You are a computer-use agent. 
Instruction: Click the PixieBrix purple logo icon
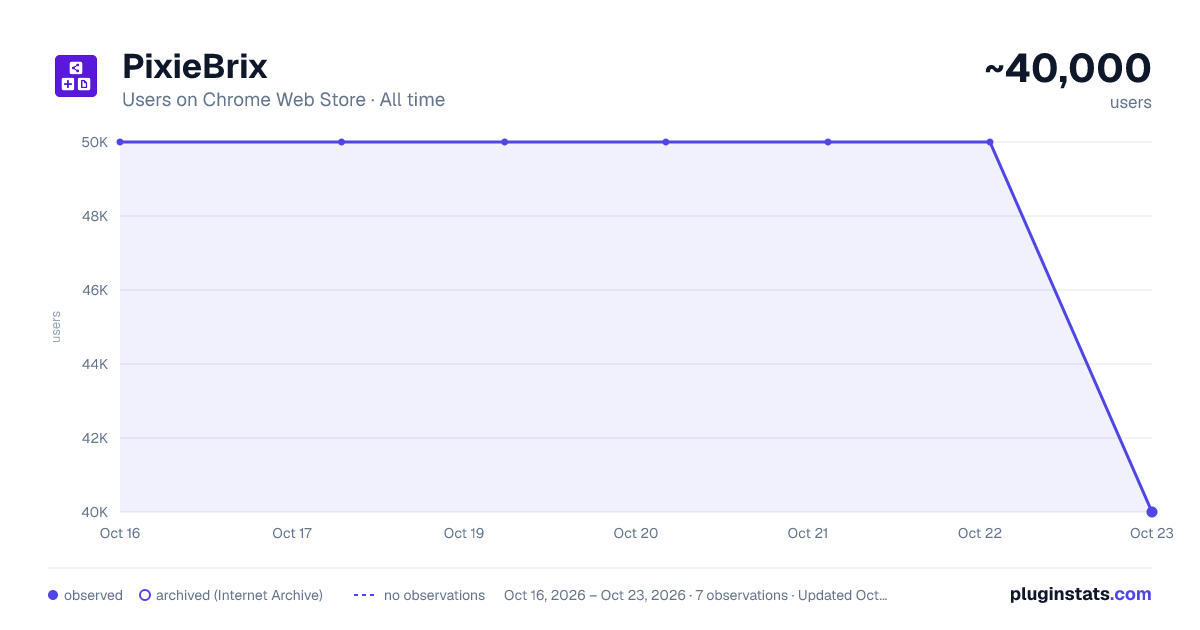[76, 76]
